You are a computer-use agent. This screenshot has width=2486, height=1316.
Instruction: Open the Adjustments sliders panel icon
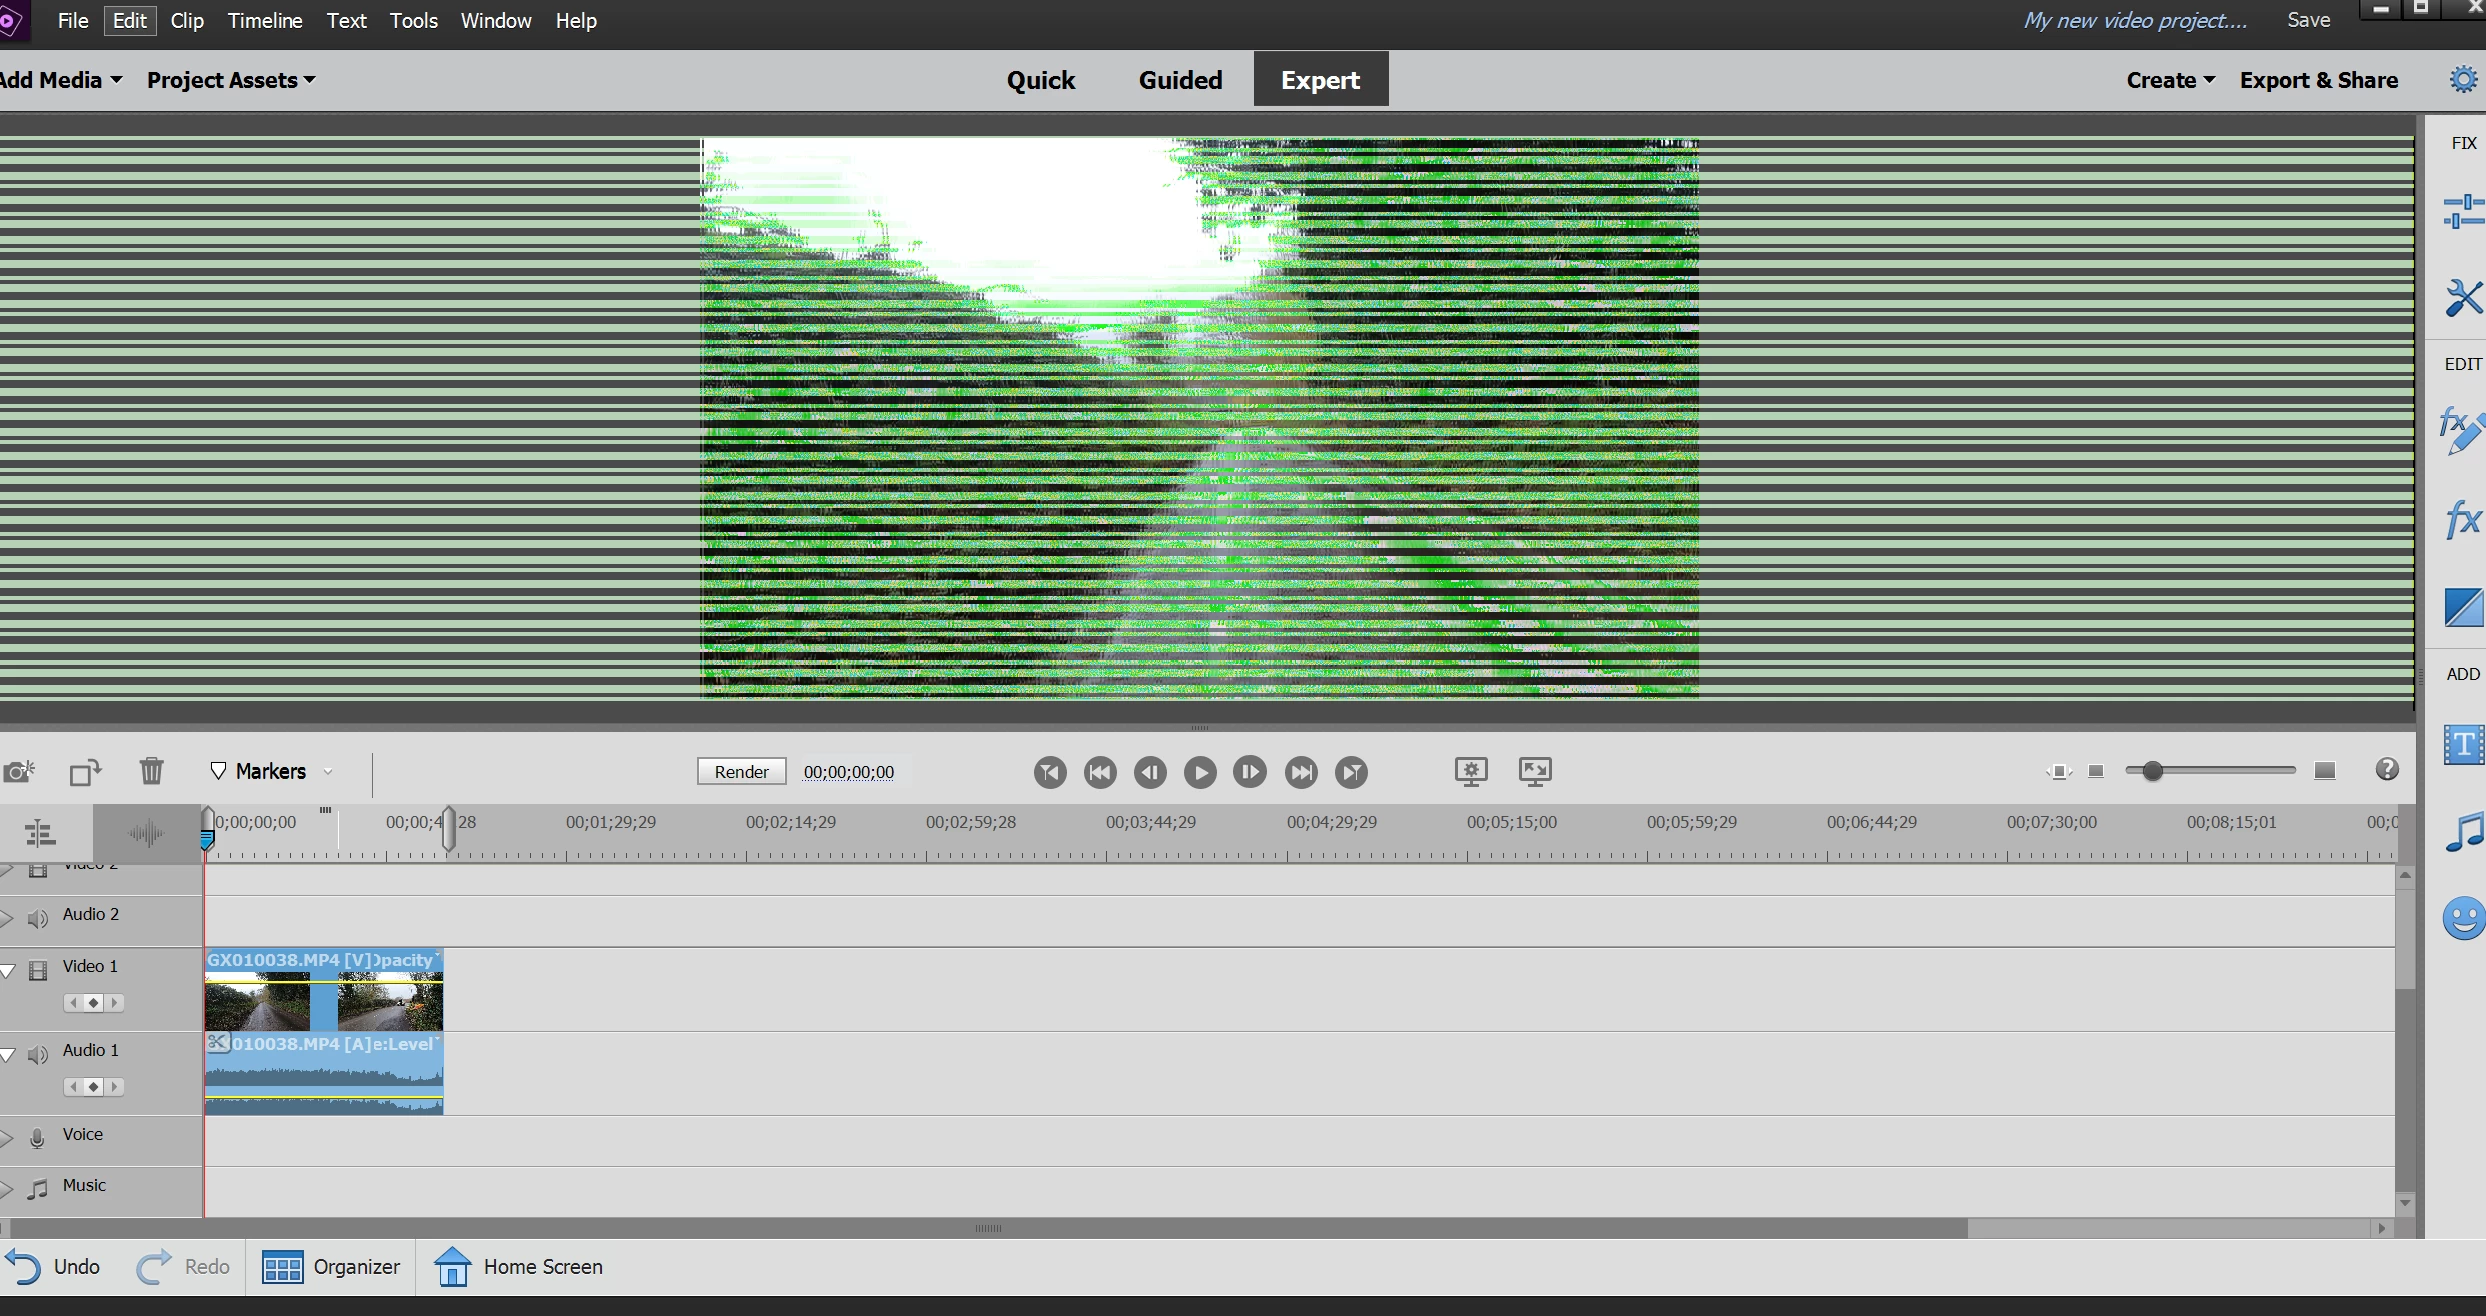(2463, 211)
